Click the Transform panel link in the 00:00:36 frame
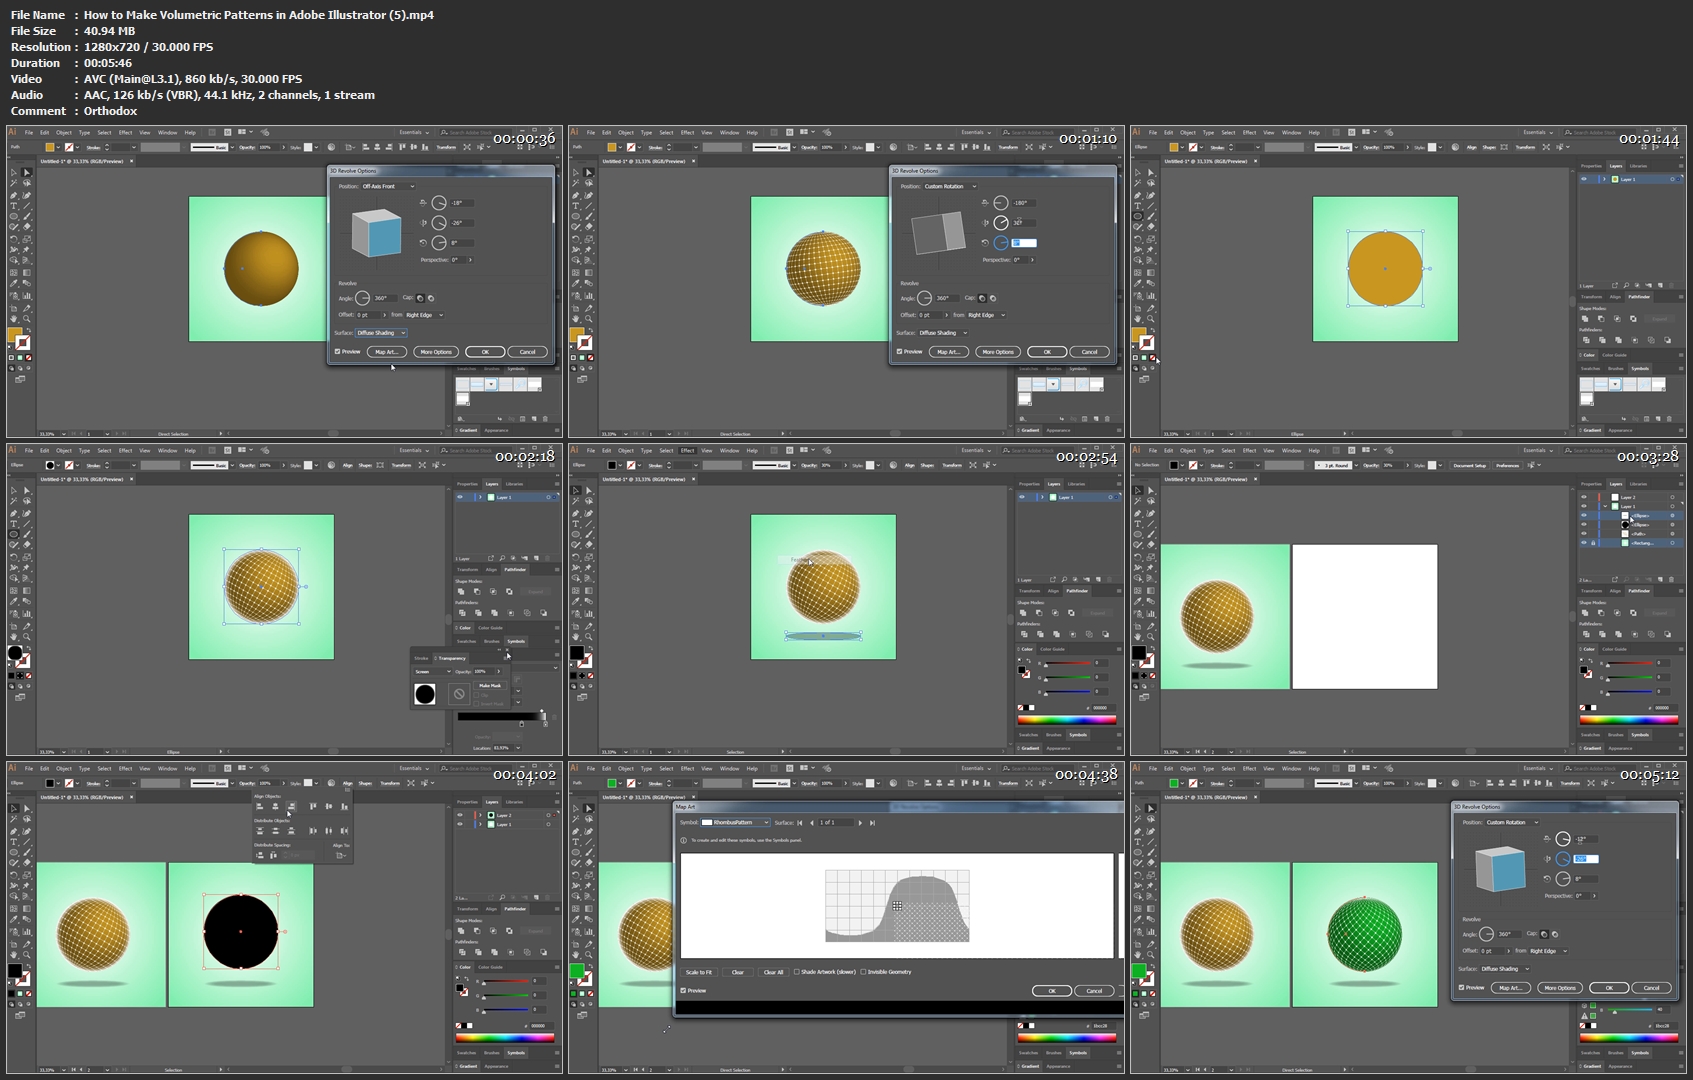This screenshot has width=1693, height=1080. click(446, 147)
